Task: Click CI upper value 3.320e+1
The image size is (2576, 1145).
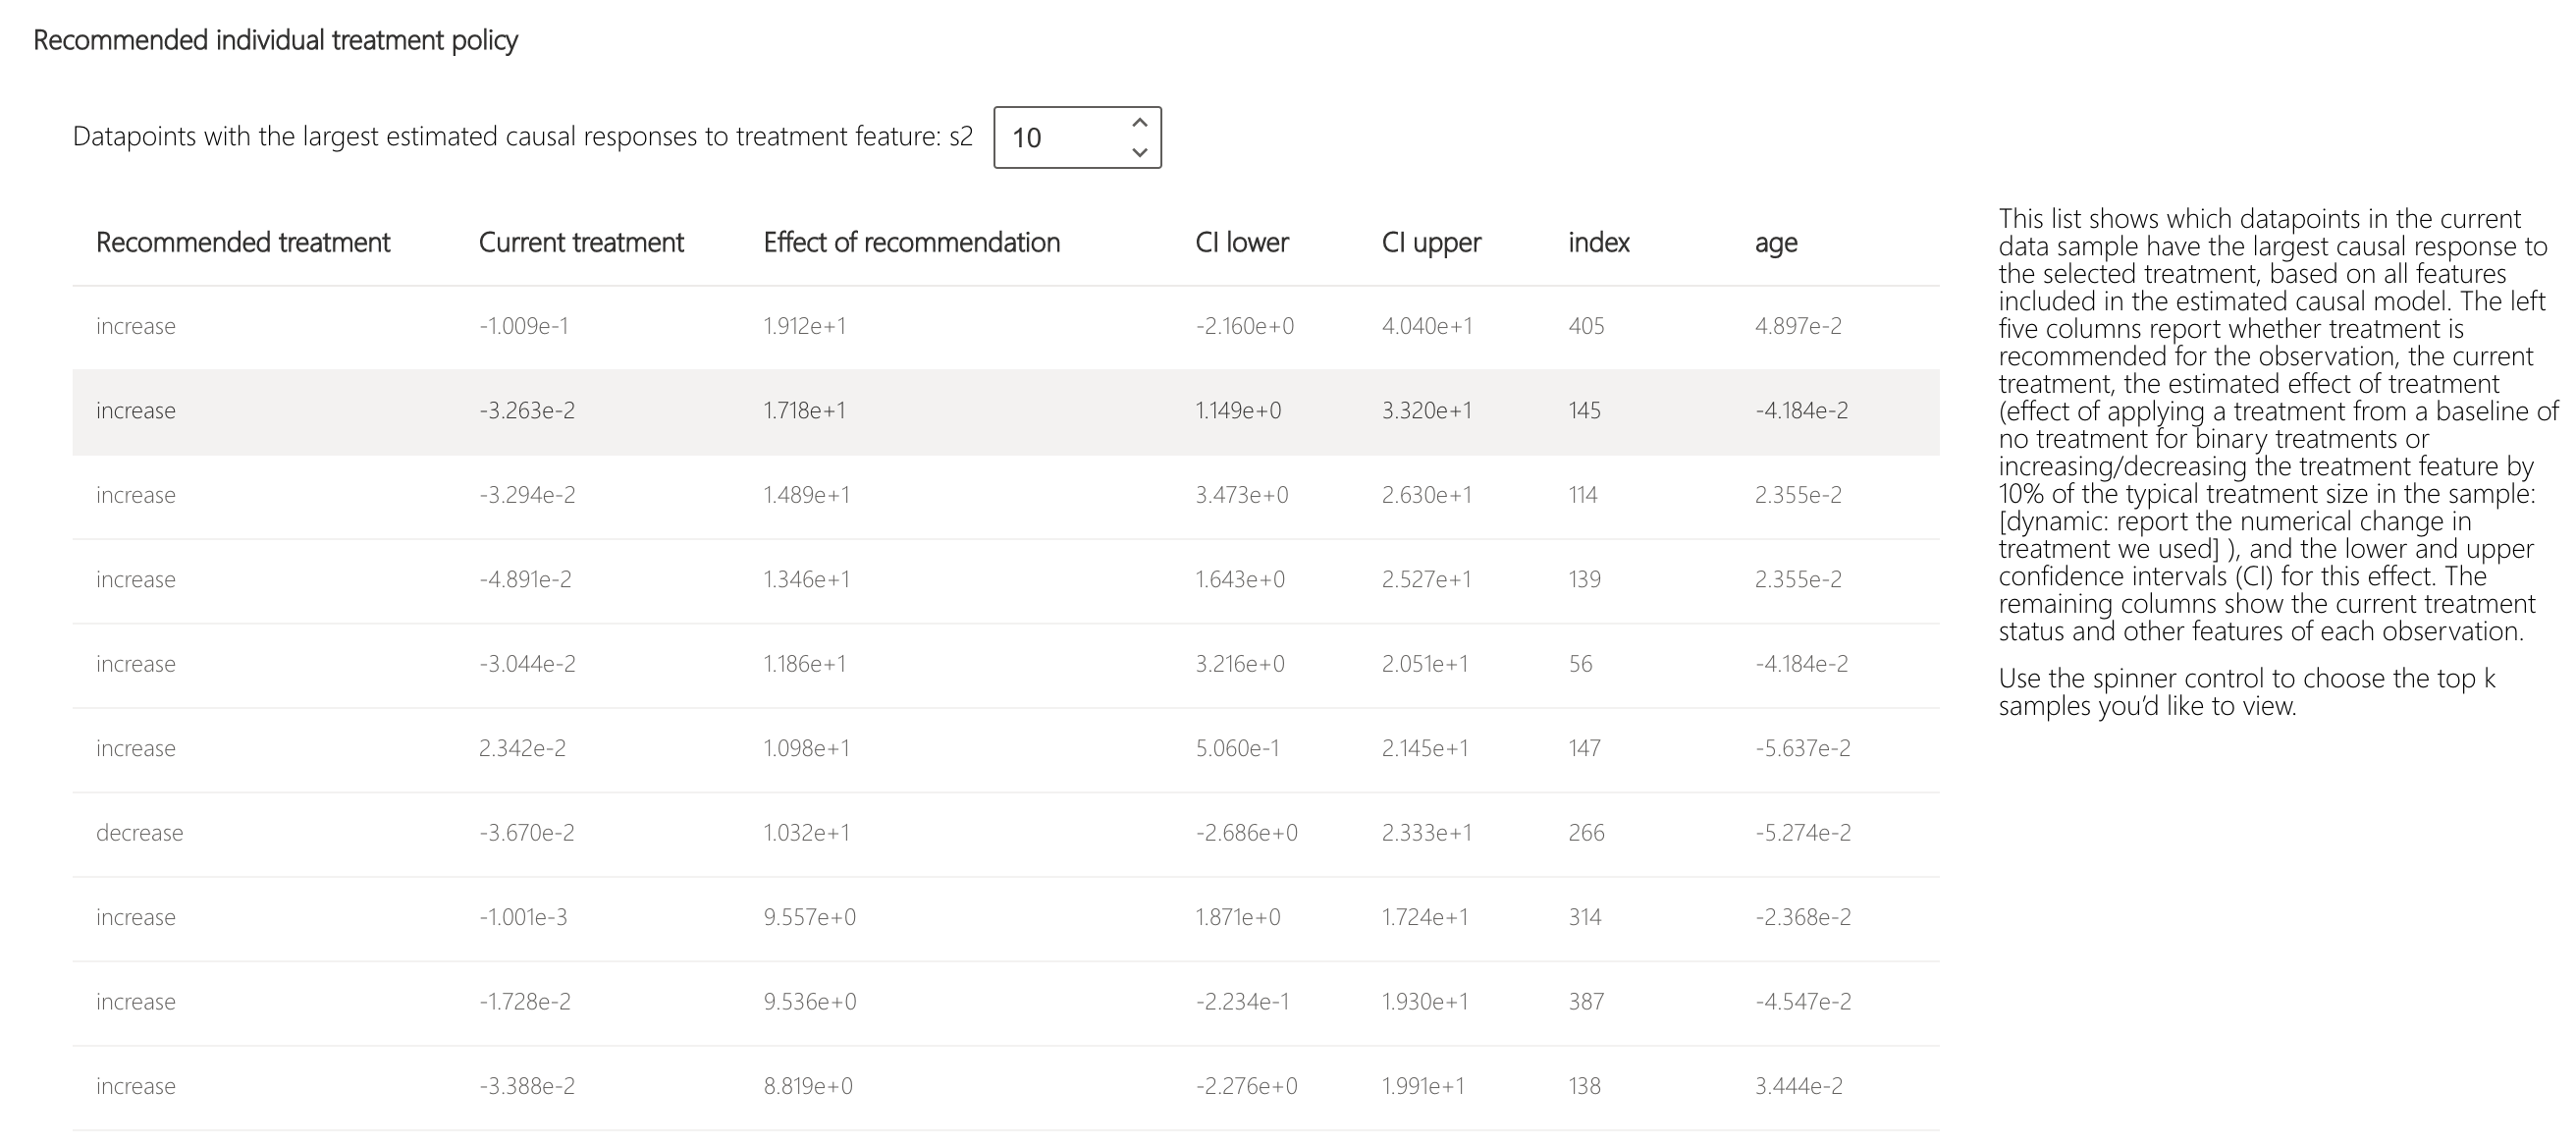Action: click(1427, 411)
